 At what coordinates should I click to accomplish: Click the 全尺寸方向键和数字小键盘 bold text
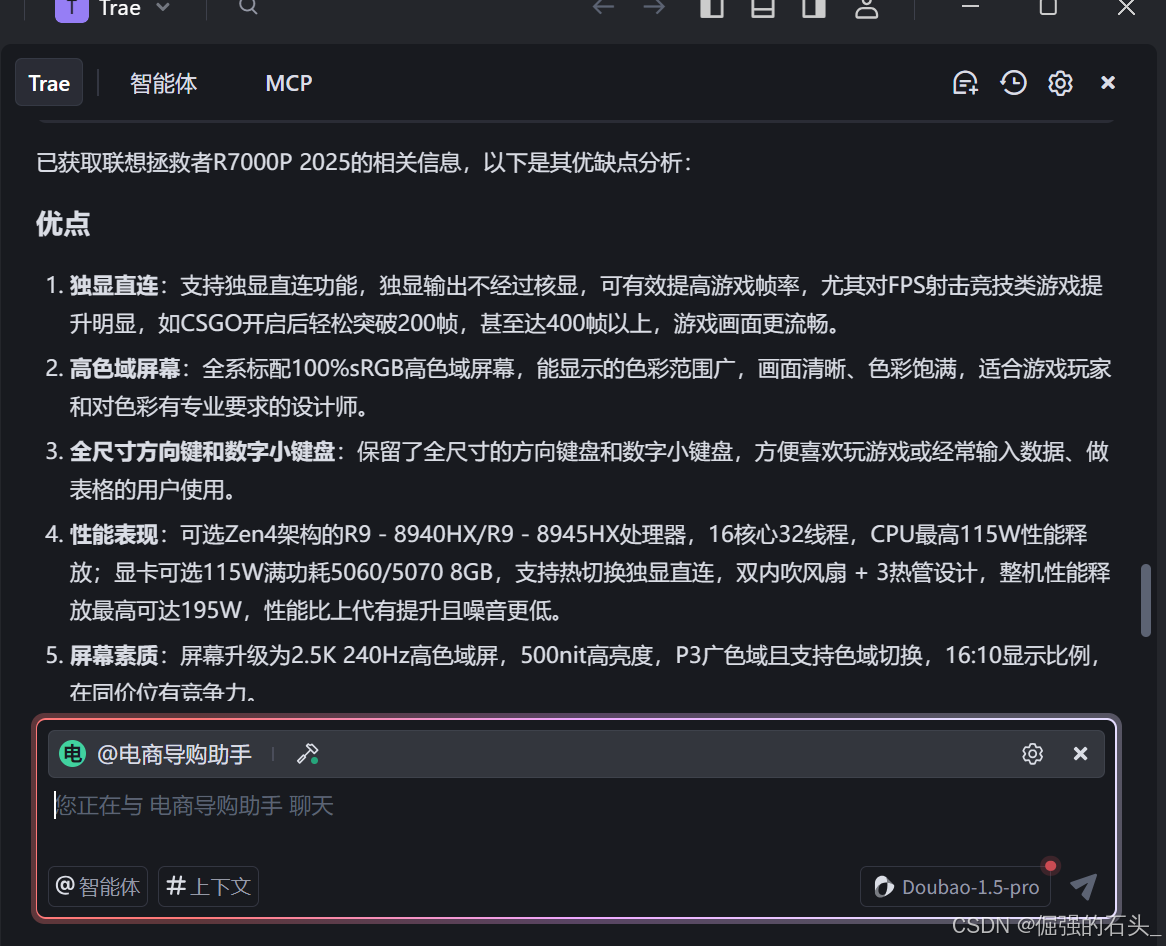coord(202,451)
